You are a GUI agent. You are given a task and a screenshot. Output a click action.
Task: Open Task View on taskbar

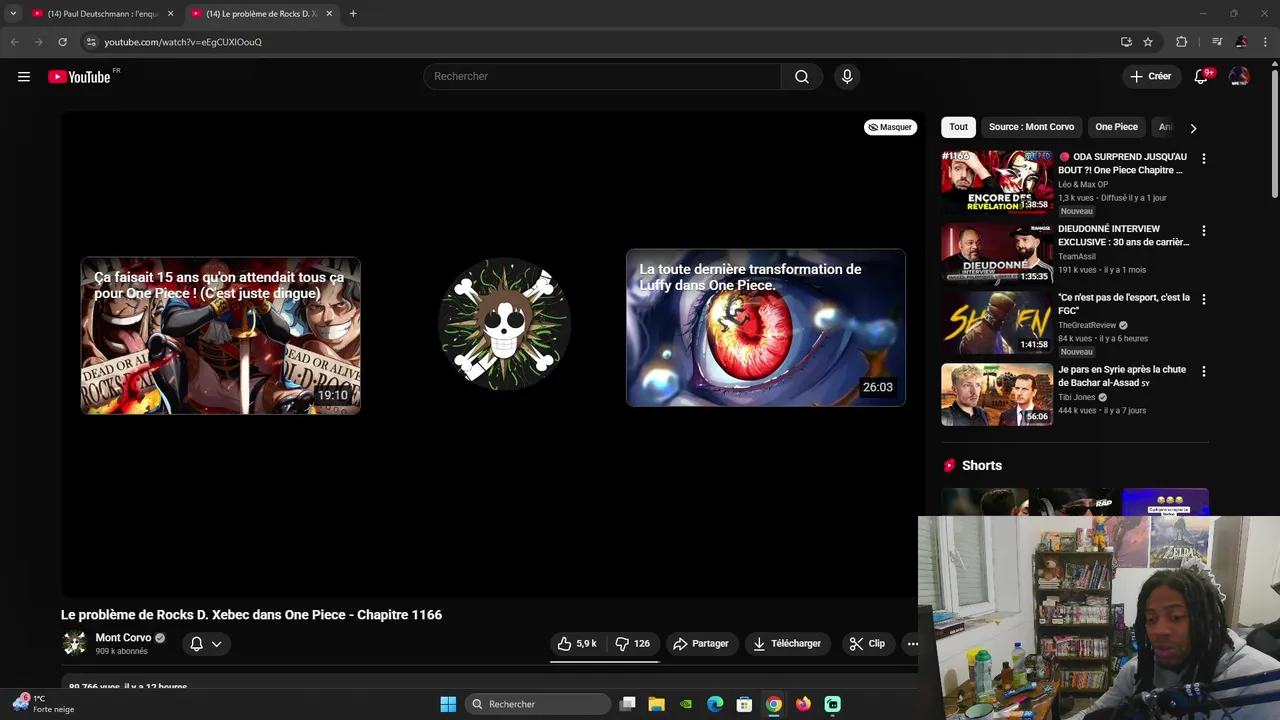click(628, 704)
